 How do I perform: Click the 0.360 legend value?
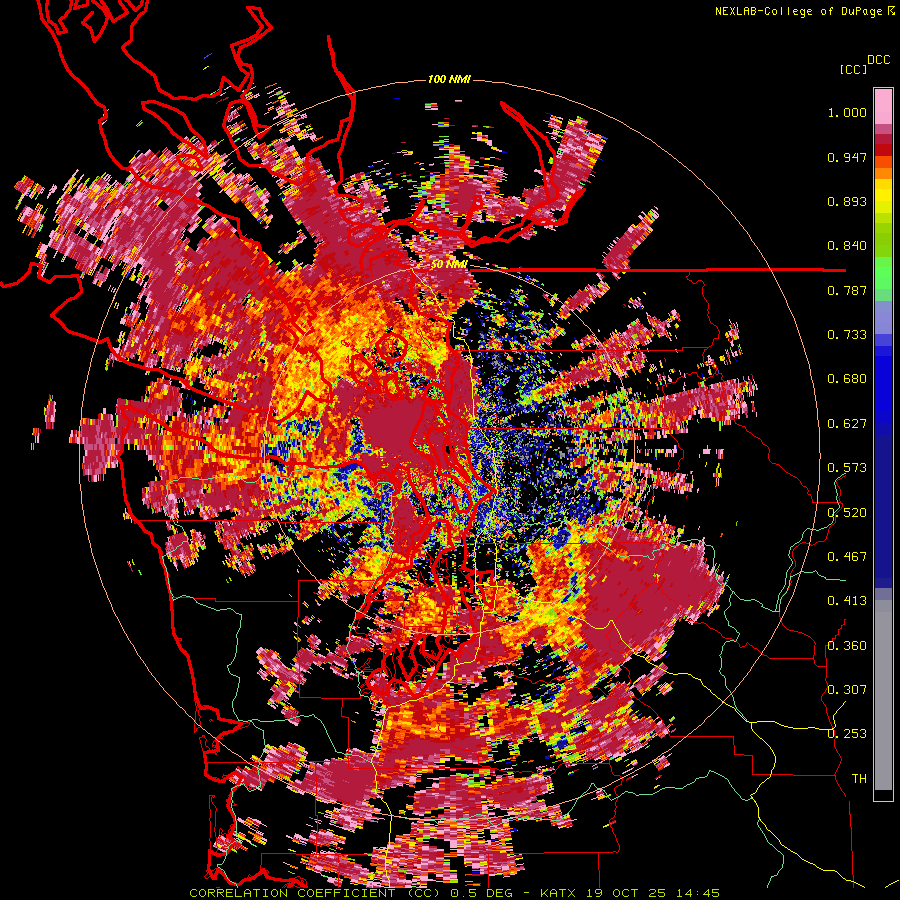(847, 646)
